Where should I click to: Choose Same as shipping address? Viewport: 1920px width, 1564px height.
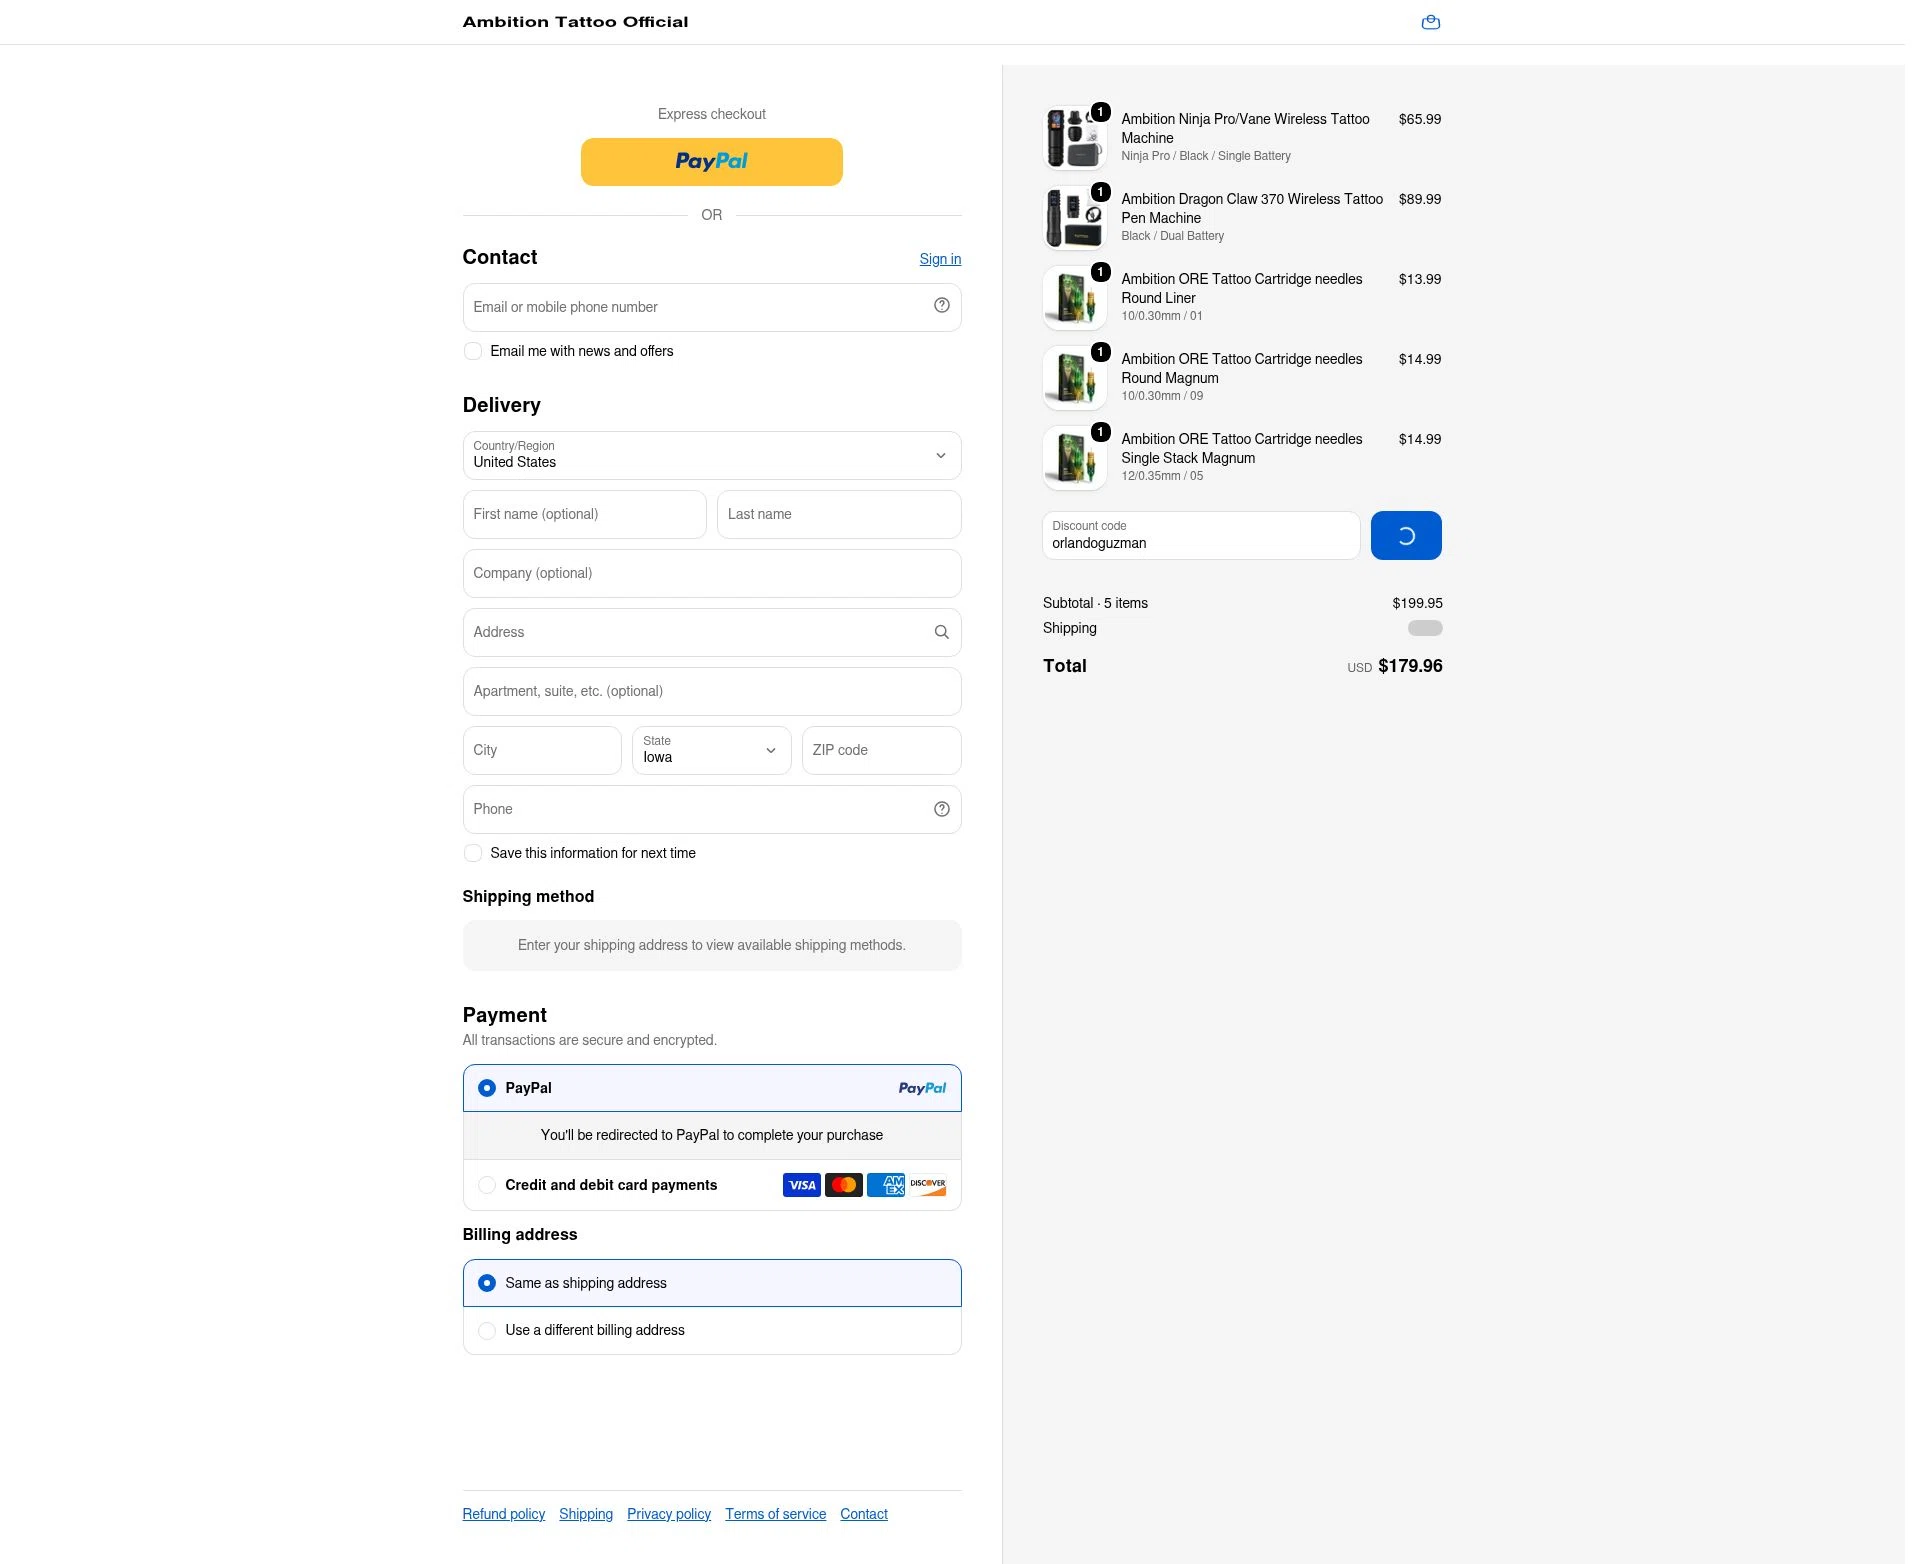(x=487, y=1283)
